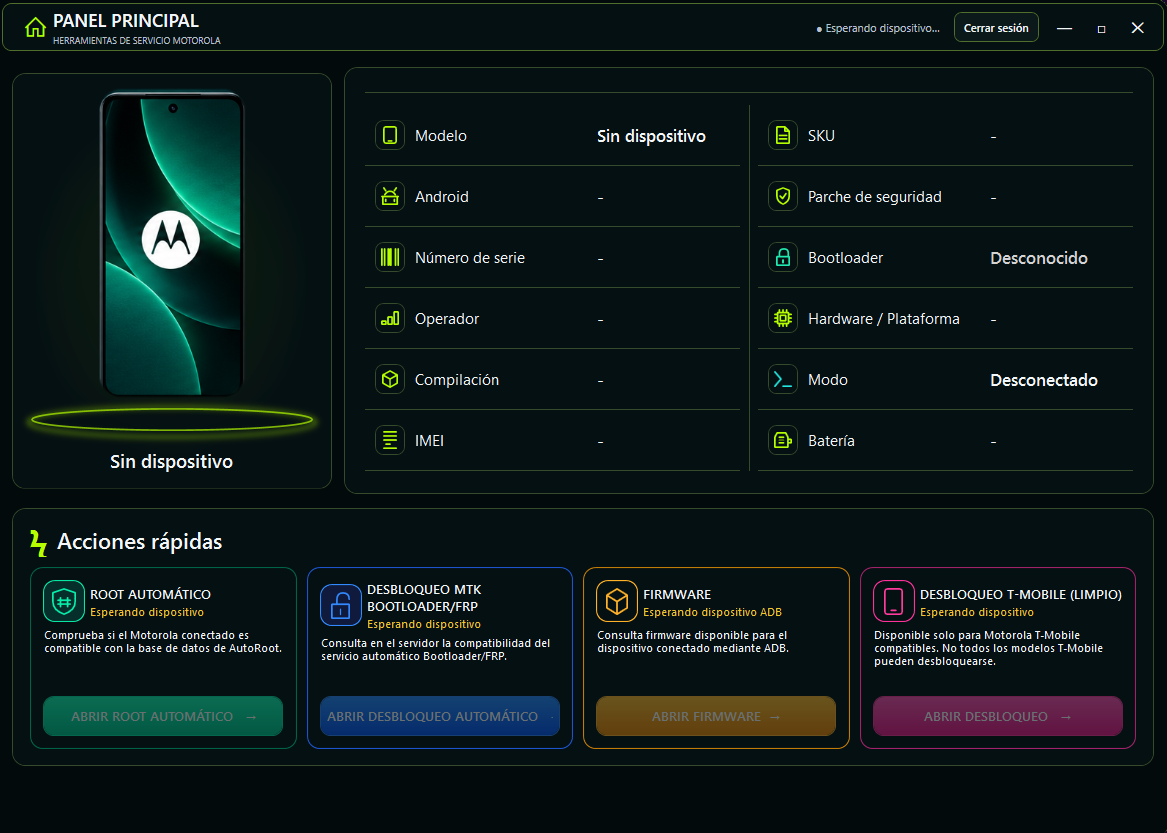Click the Motorola phone preview image
Image resolution: width=1167 pixels, height=833 pixels.
(172, 244)
